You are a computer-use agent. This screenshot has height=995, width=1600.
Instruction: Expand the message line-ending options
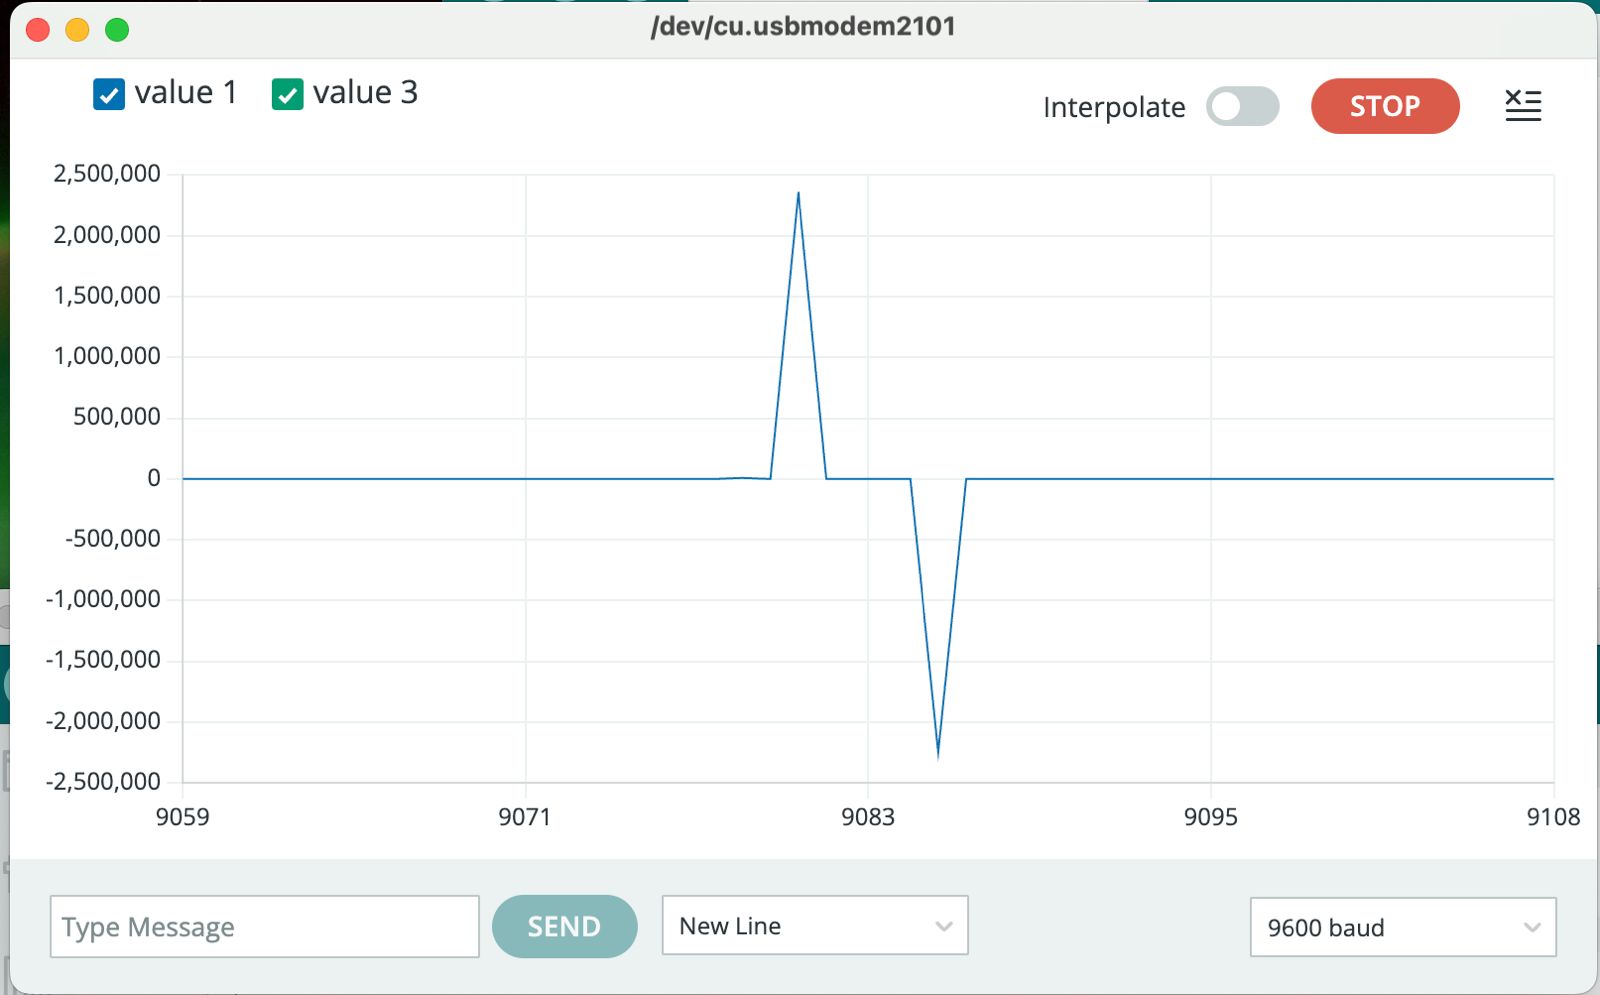[x=815, y=926]
